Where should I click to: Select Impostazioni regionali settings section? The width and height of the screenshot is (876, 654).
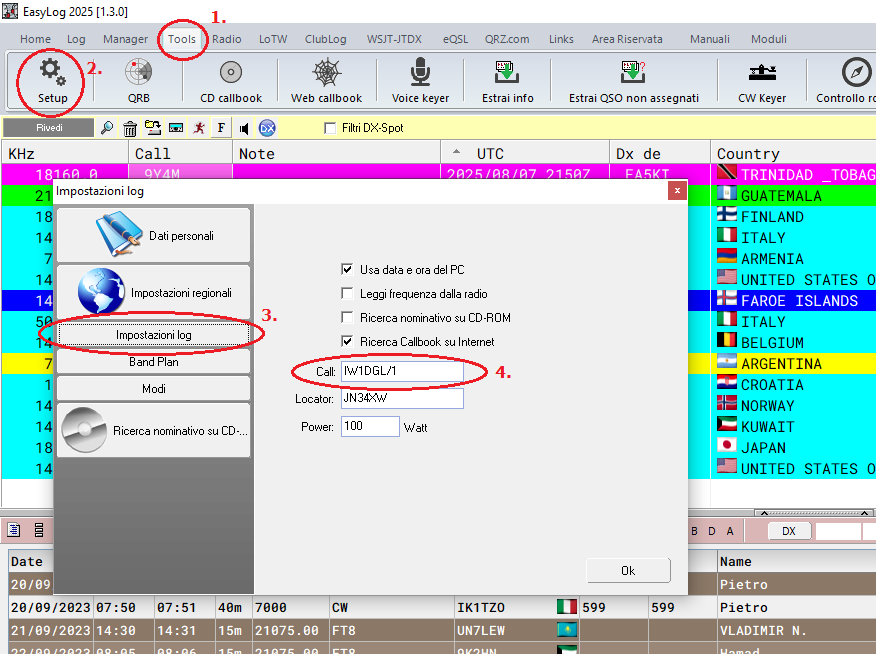tap(154, 292)
